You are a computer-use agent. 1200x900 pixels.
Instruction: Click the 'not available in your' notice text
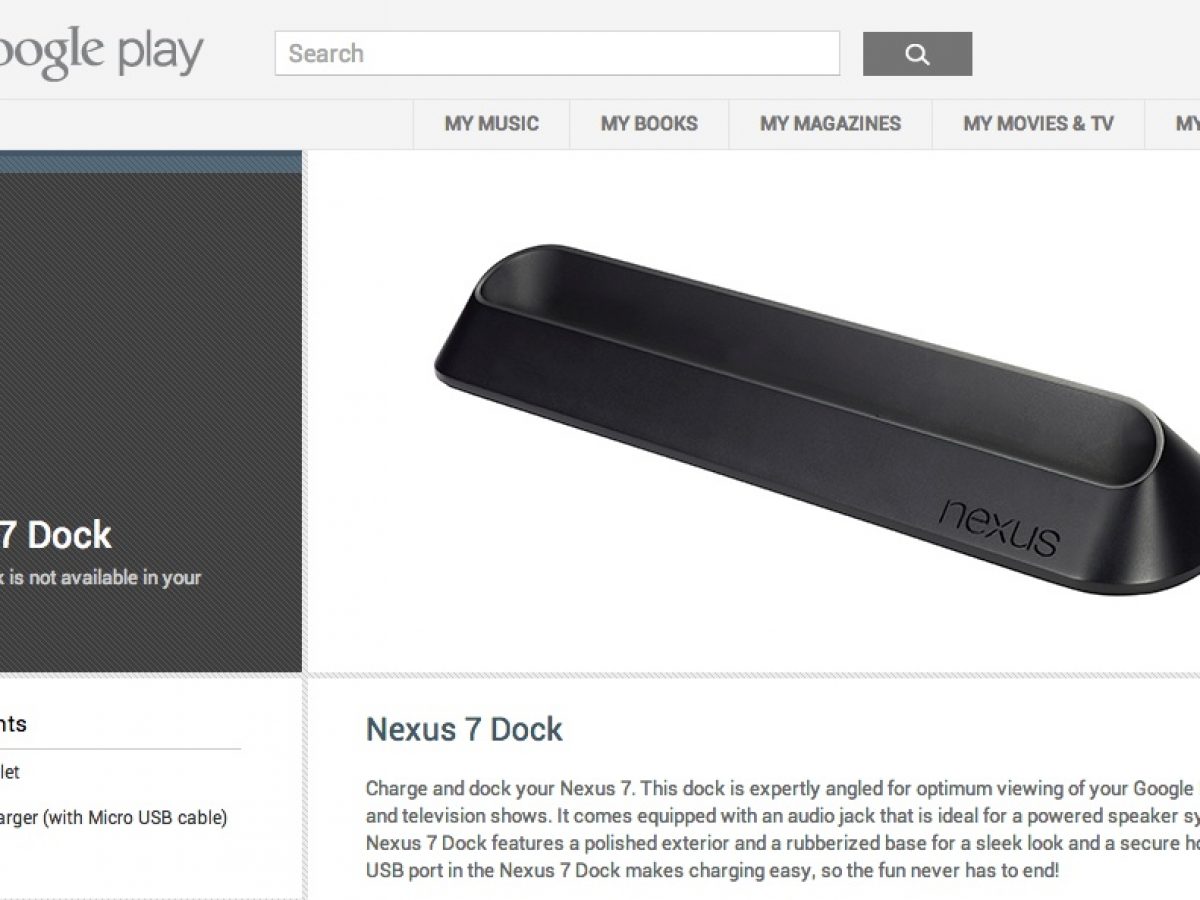coord(100,578)
